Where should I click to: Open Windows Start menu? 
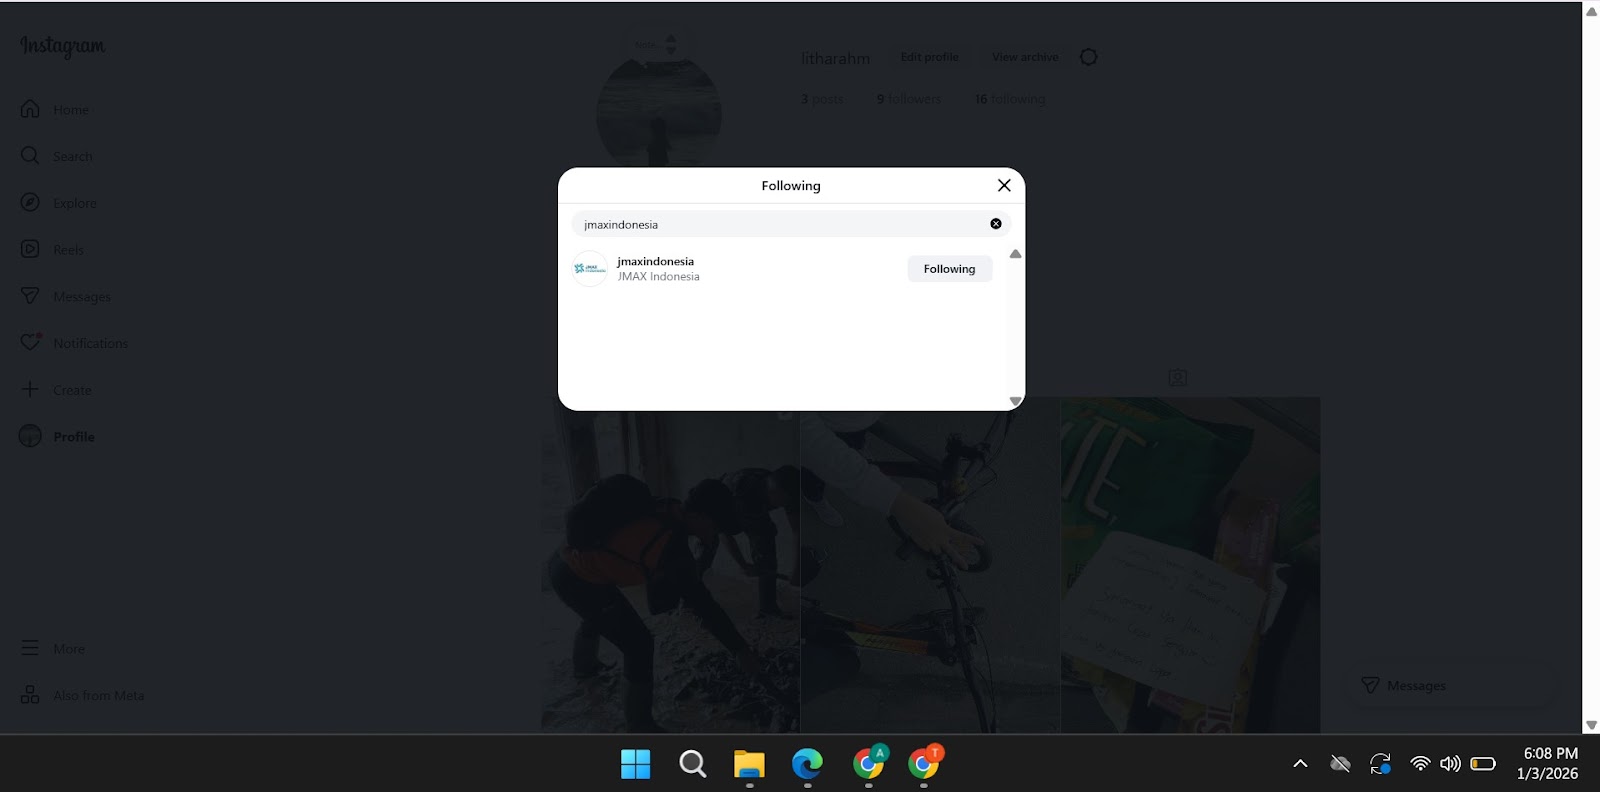[635, 764]
